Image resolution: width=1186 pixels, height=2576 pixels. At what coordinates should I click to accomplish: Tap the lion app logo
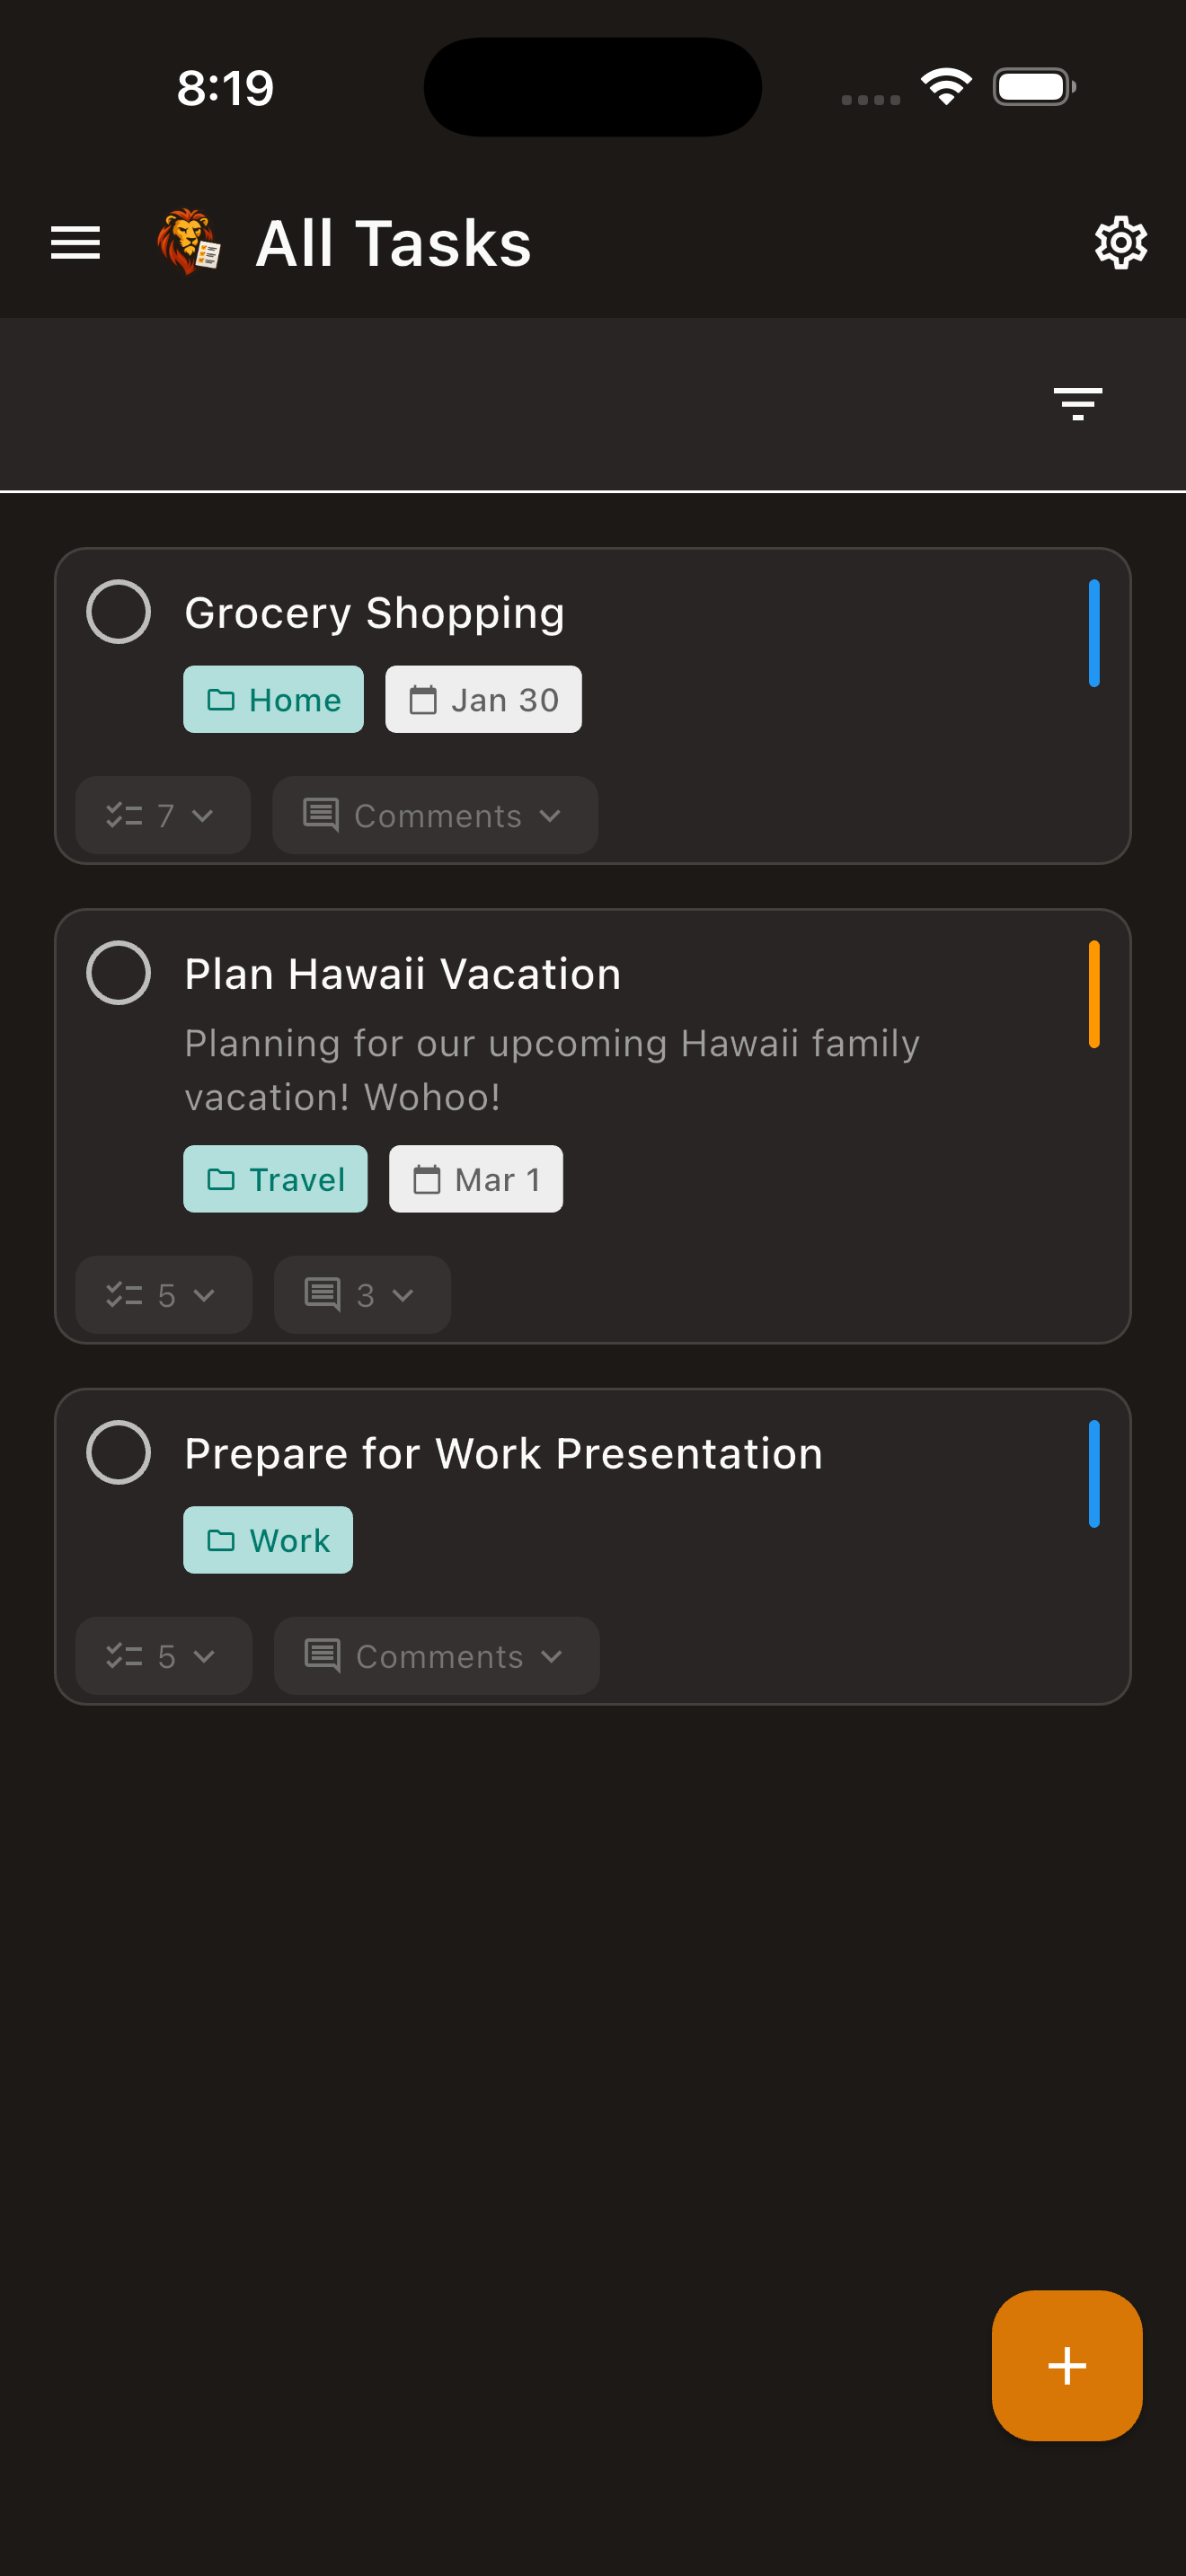[188, 242]
